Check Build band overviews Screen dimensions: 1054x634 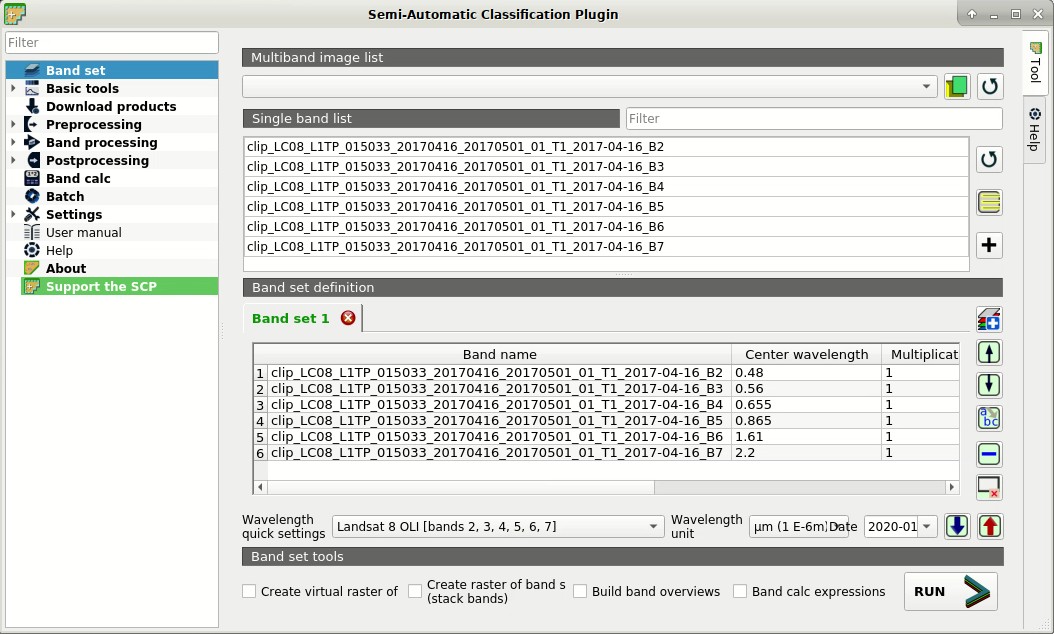pos(580,591)
